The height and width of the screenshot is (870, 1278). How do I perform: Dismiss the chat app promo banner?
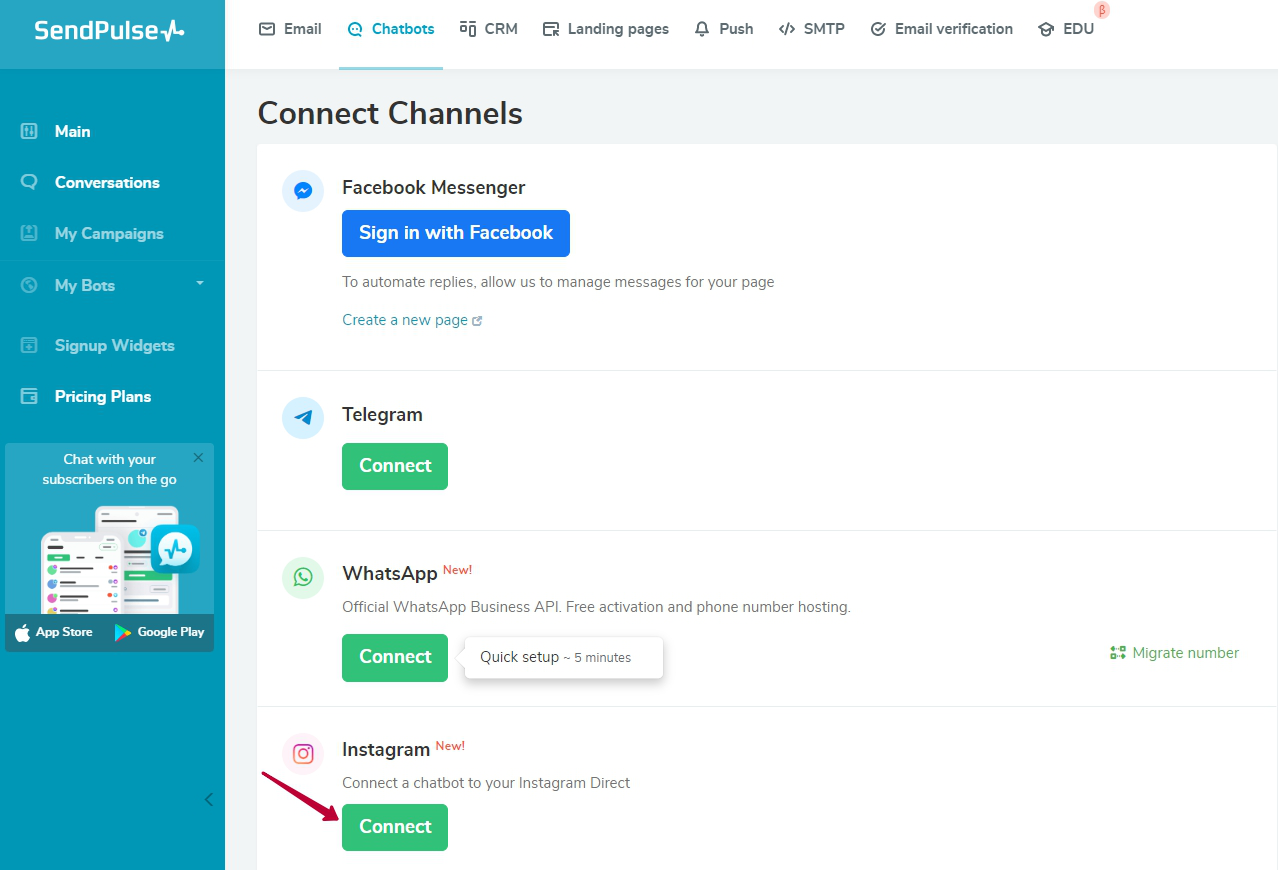point(198,457)
